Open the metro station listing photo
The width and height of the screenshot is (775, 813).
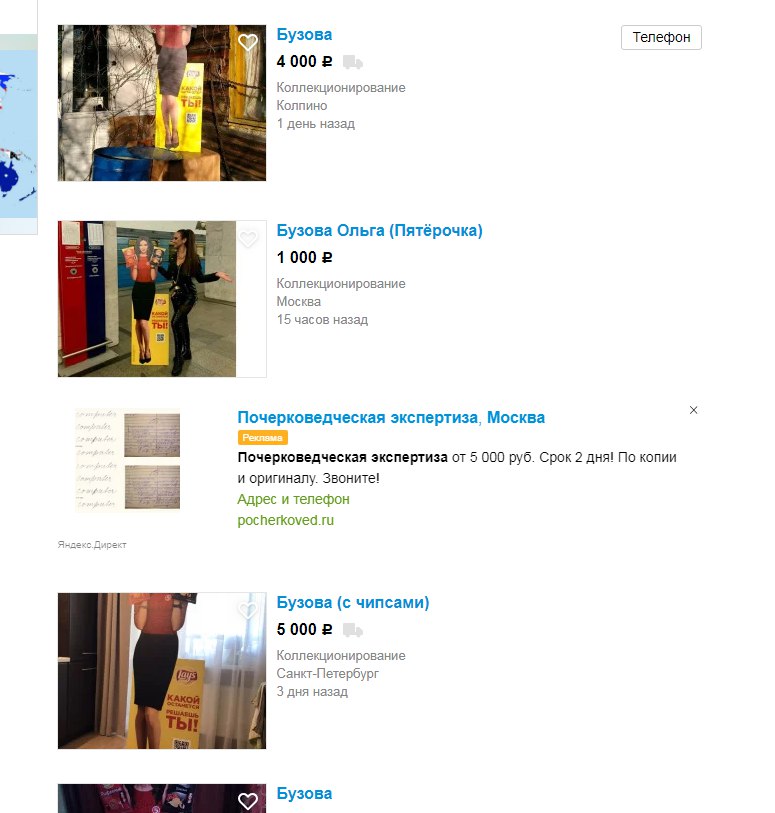tap(147, 299)
